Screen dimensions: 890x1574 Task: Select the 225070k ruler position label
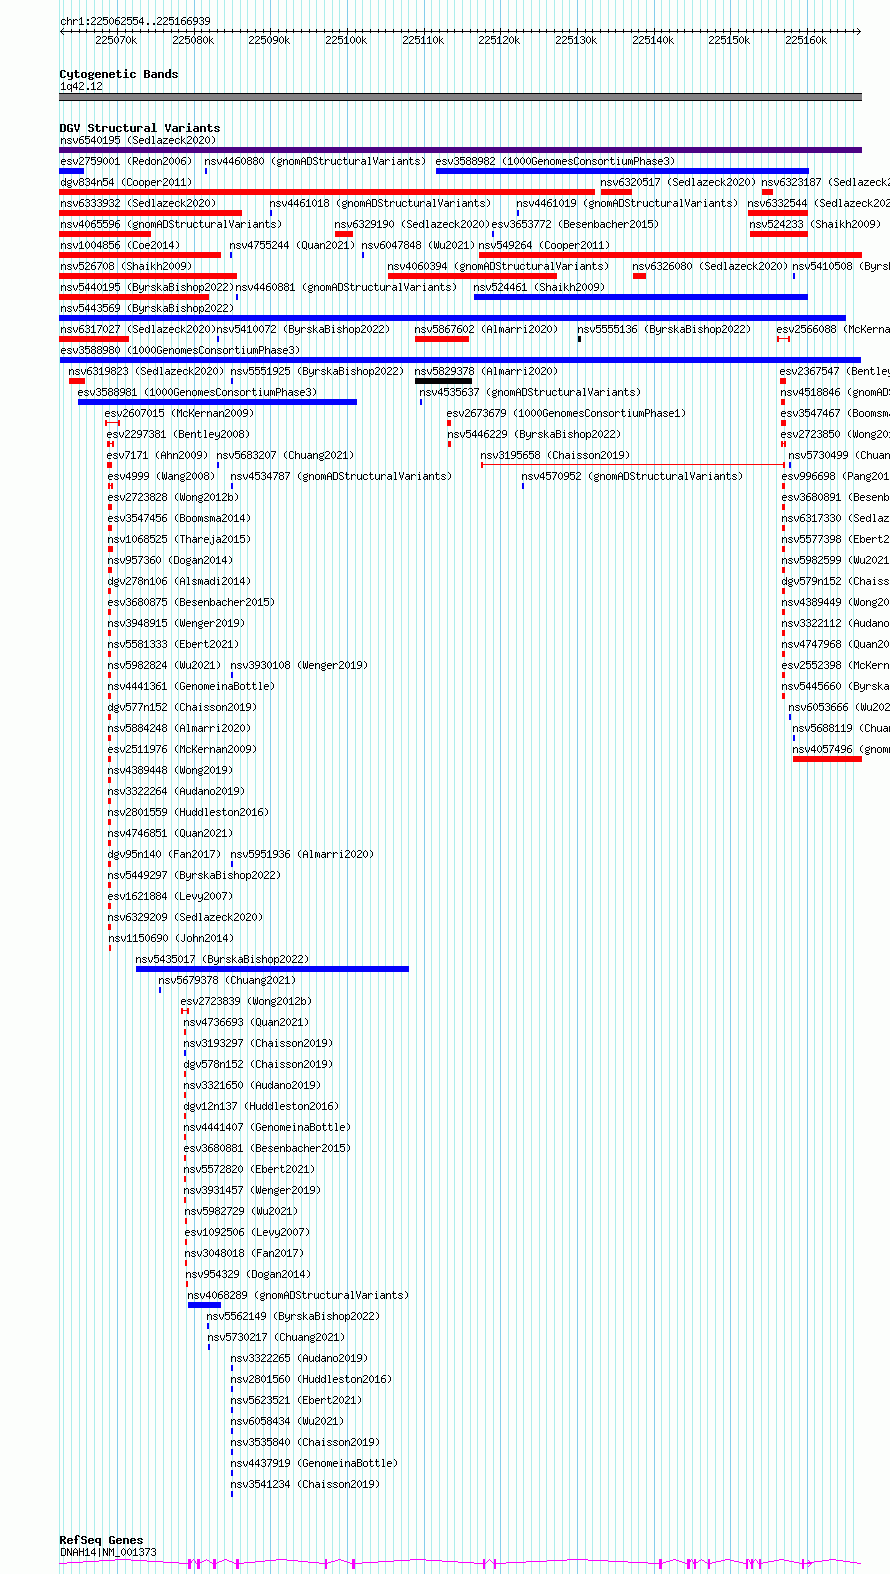[116, 40]
